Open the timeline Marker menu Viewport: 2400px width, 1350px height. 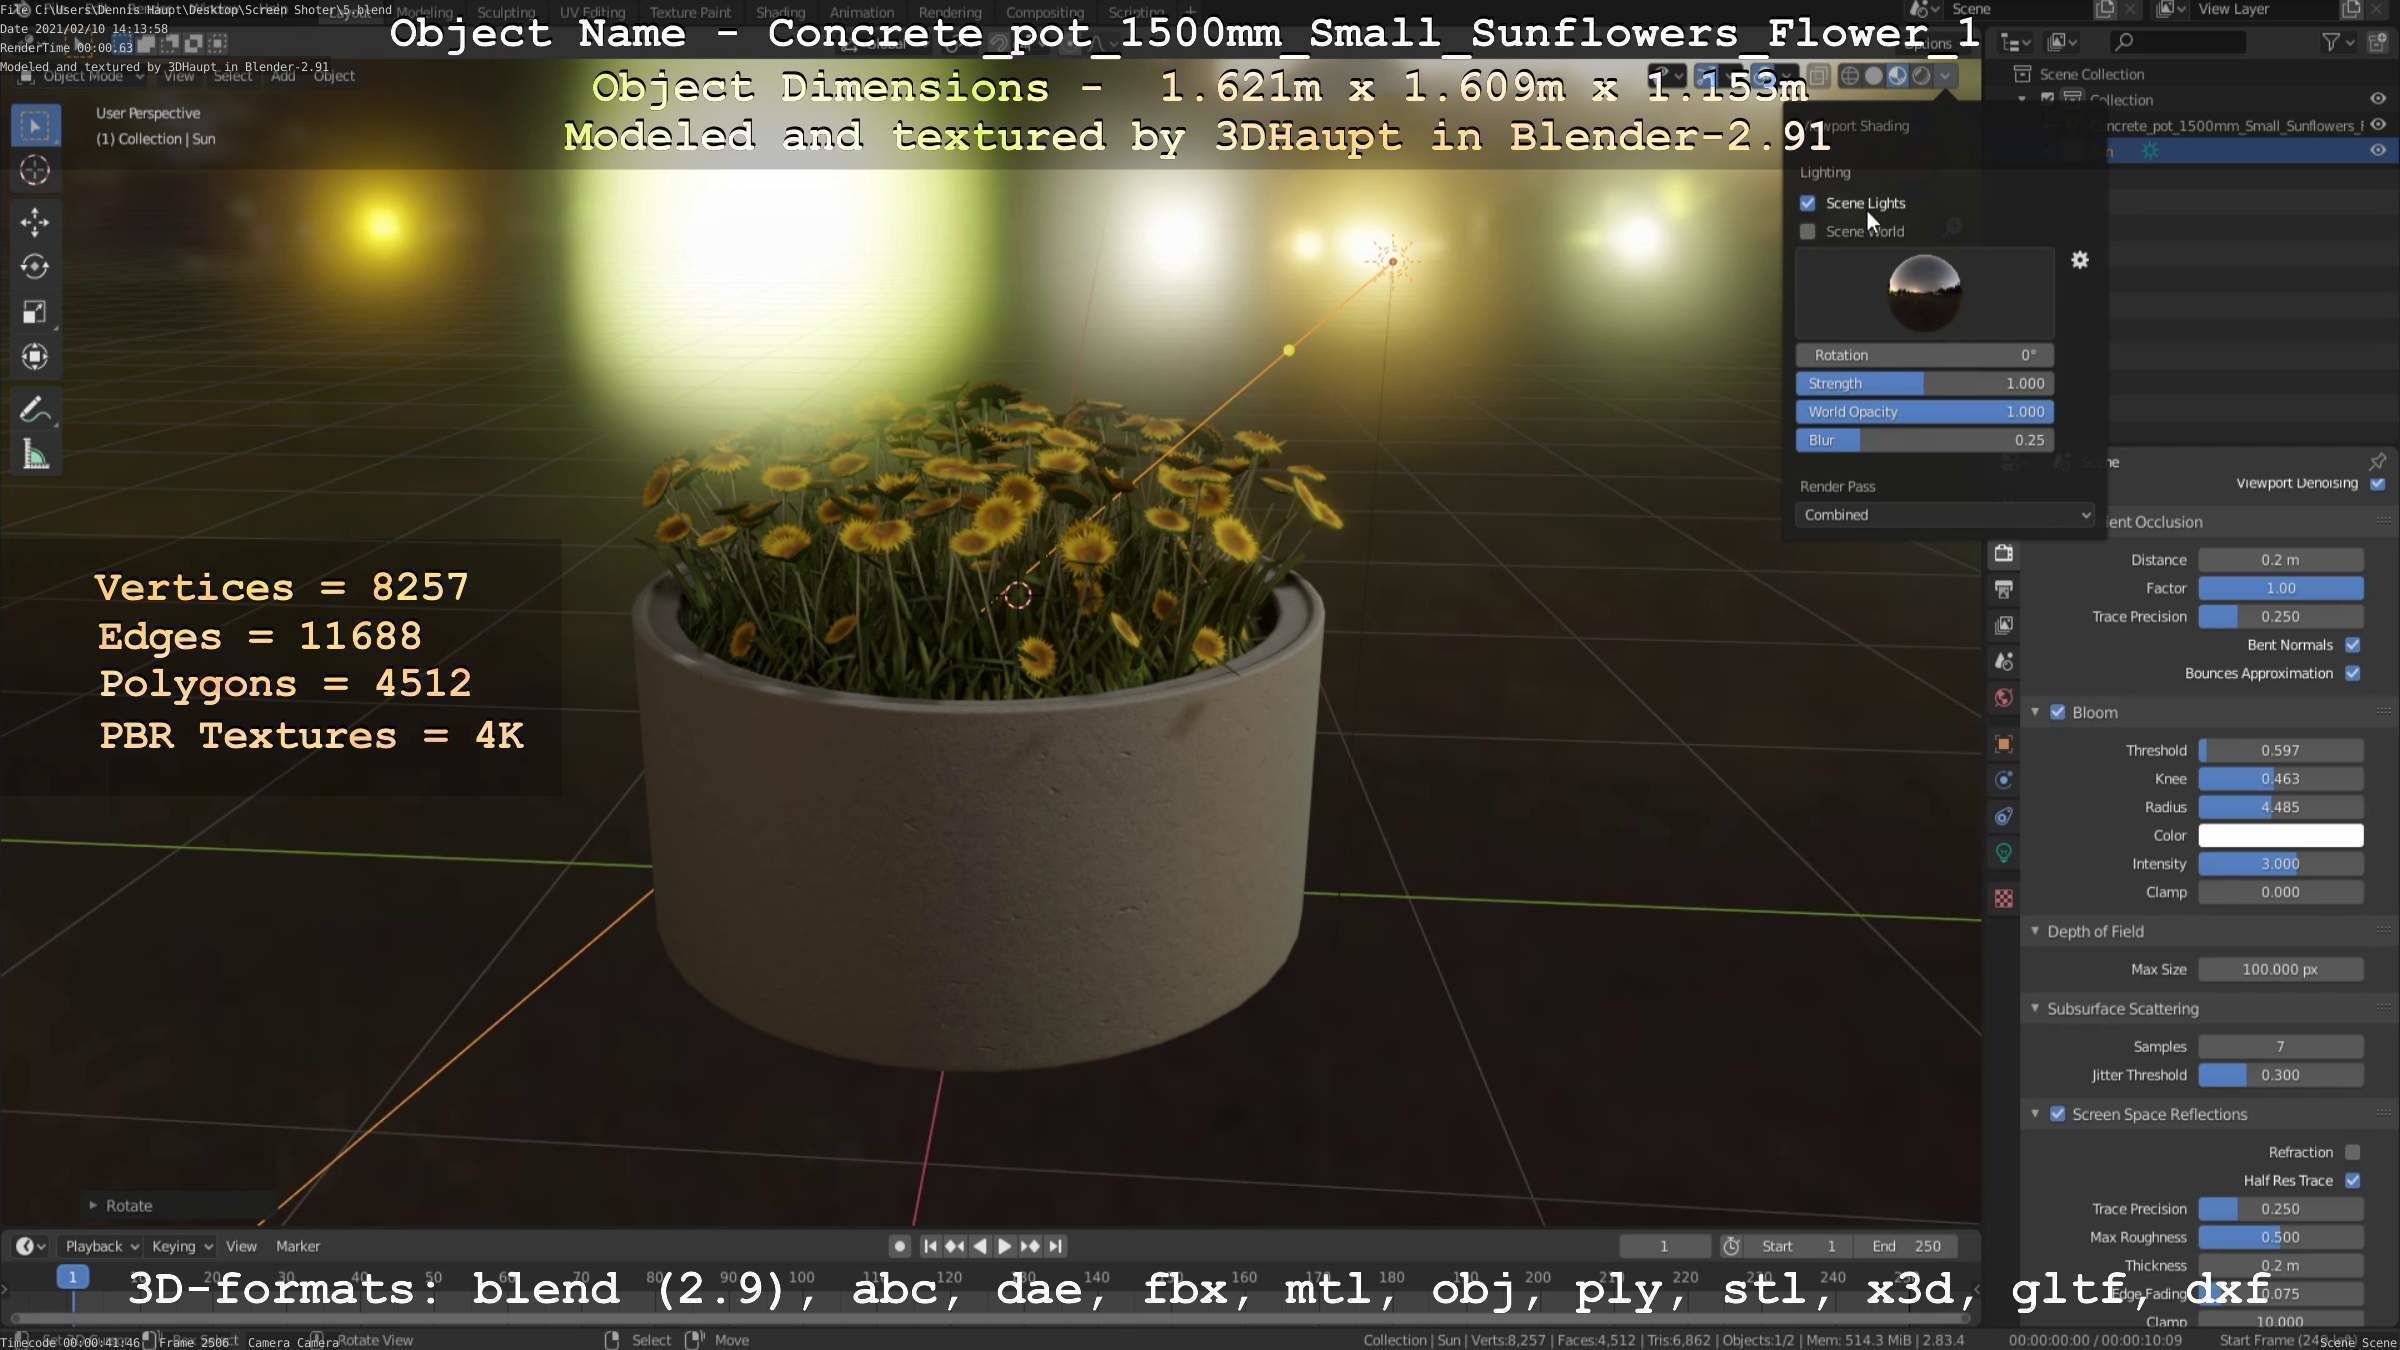pos(298,1246)
